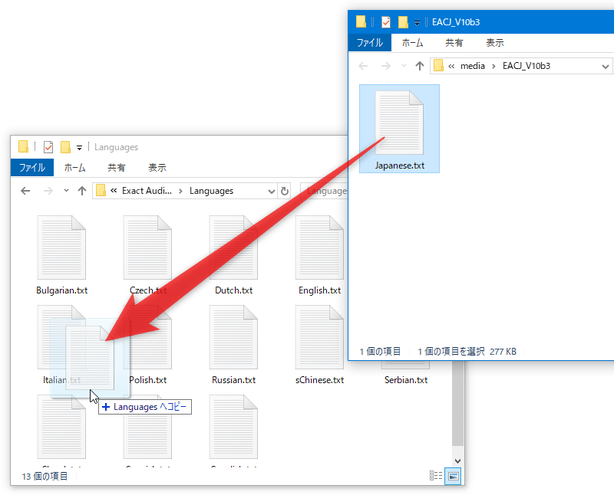Screen dimensions: 614x495
Task: Go forward in EACJ_V10b3 window
Action: tap(386, 66)
